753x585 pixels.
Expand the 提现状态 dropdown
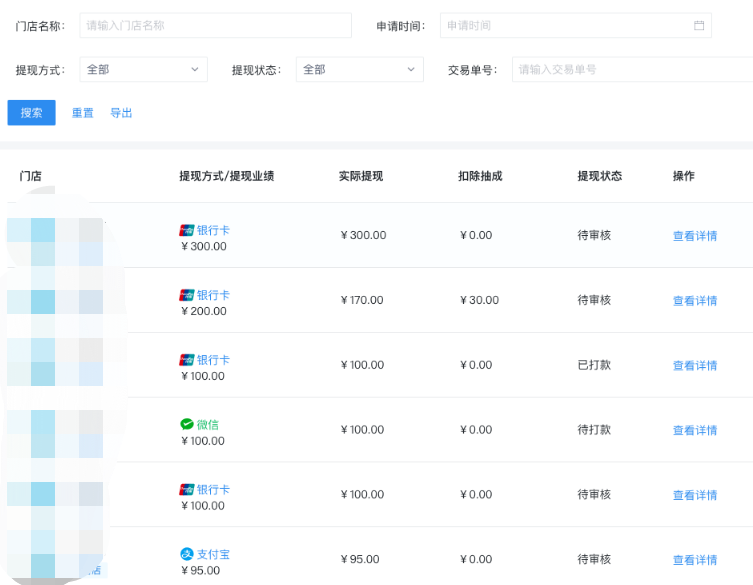click(359, 70)
